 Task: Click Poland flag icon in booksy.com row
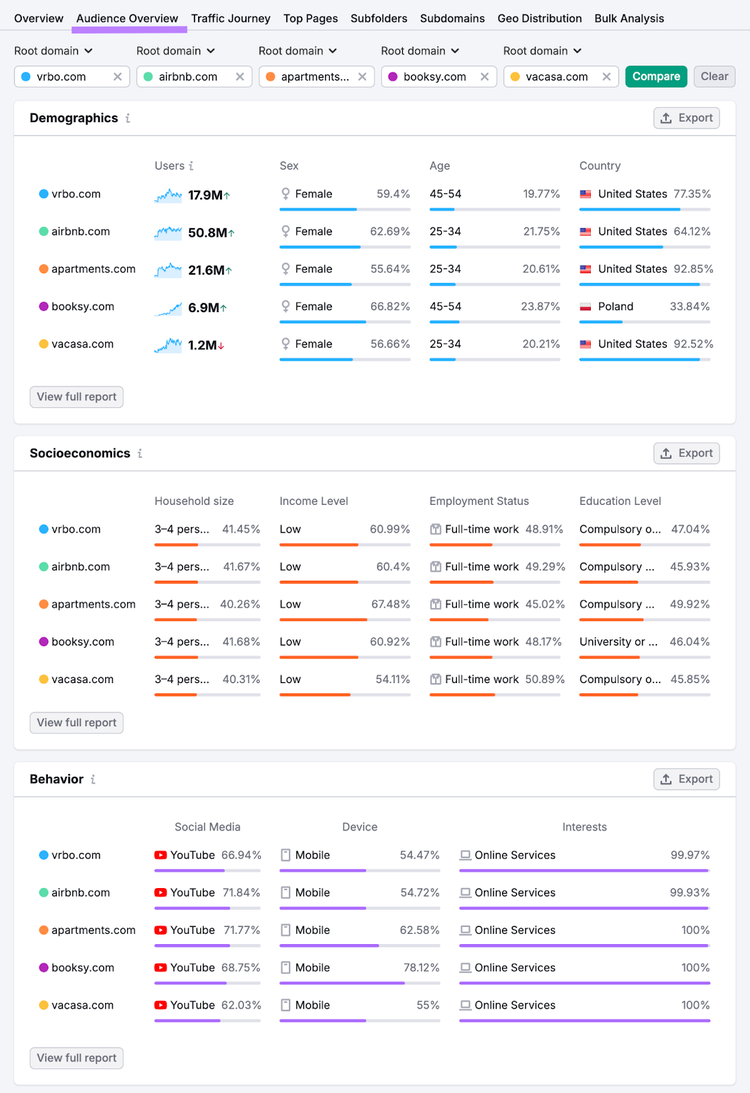586,307
